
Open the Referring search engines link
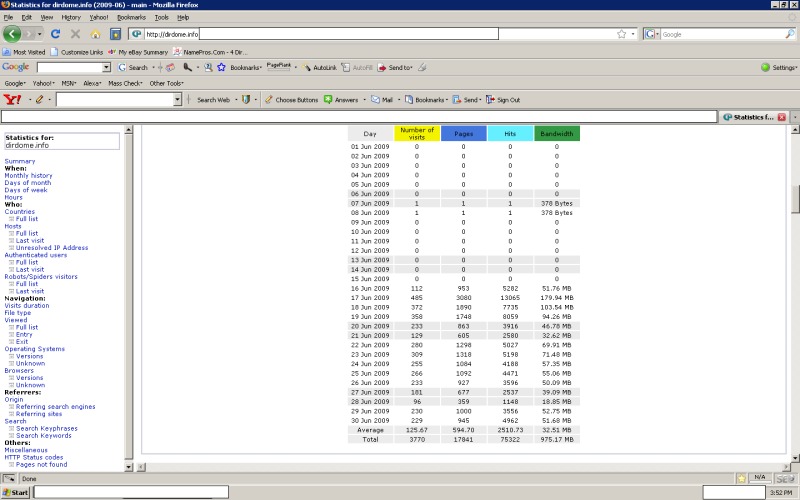[55, 407]
